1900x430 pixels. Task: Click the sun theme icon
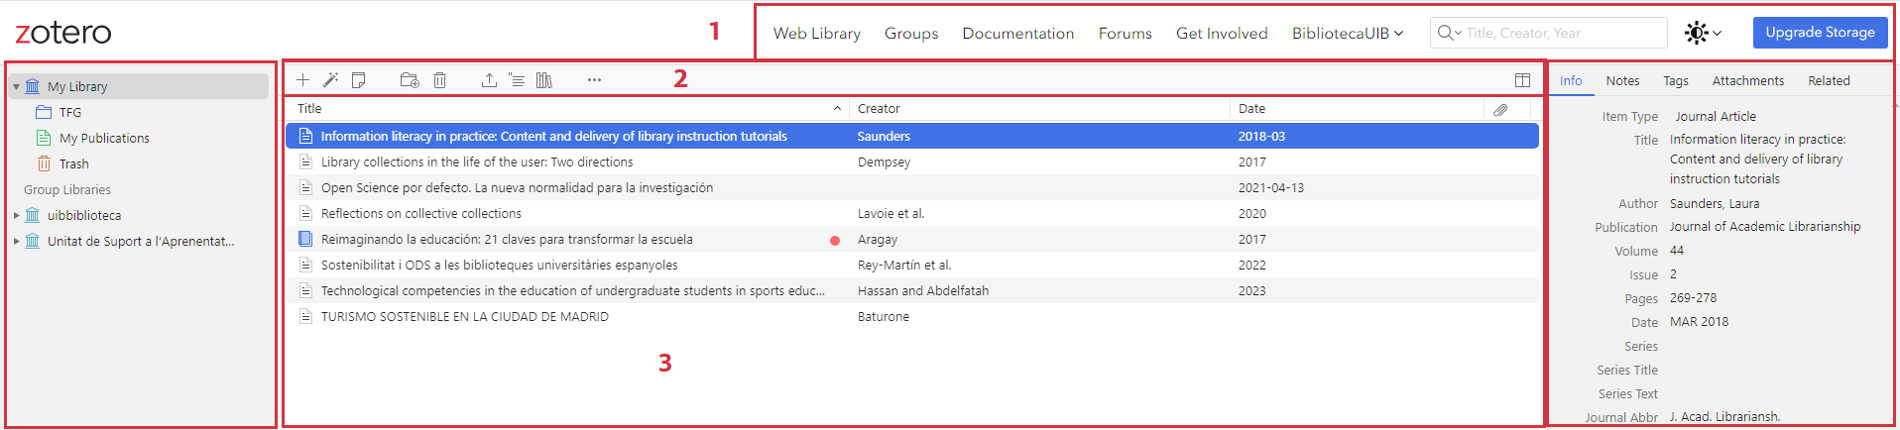(x=1696, y=33)
